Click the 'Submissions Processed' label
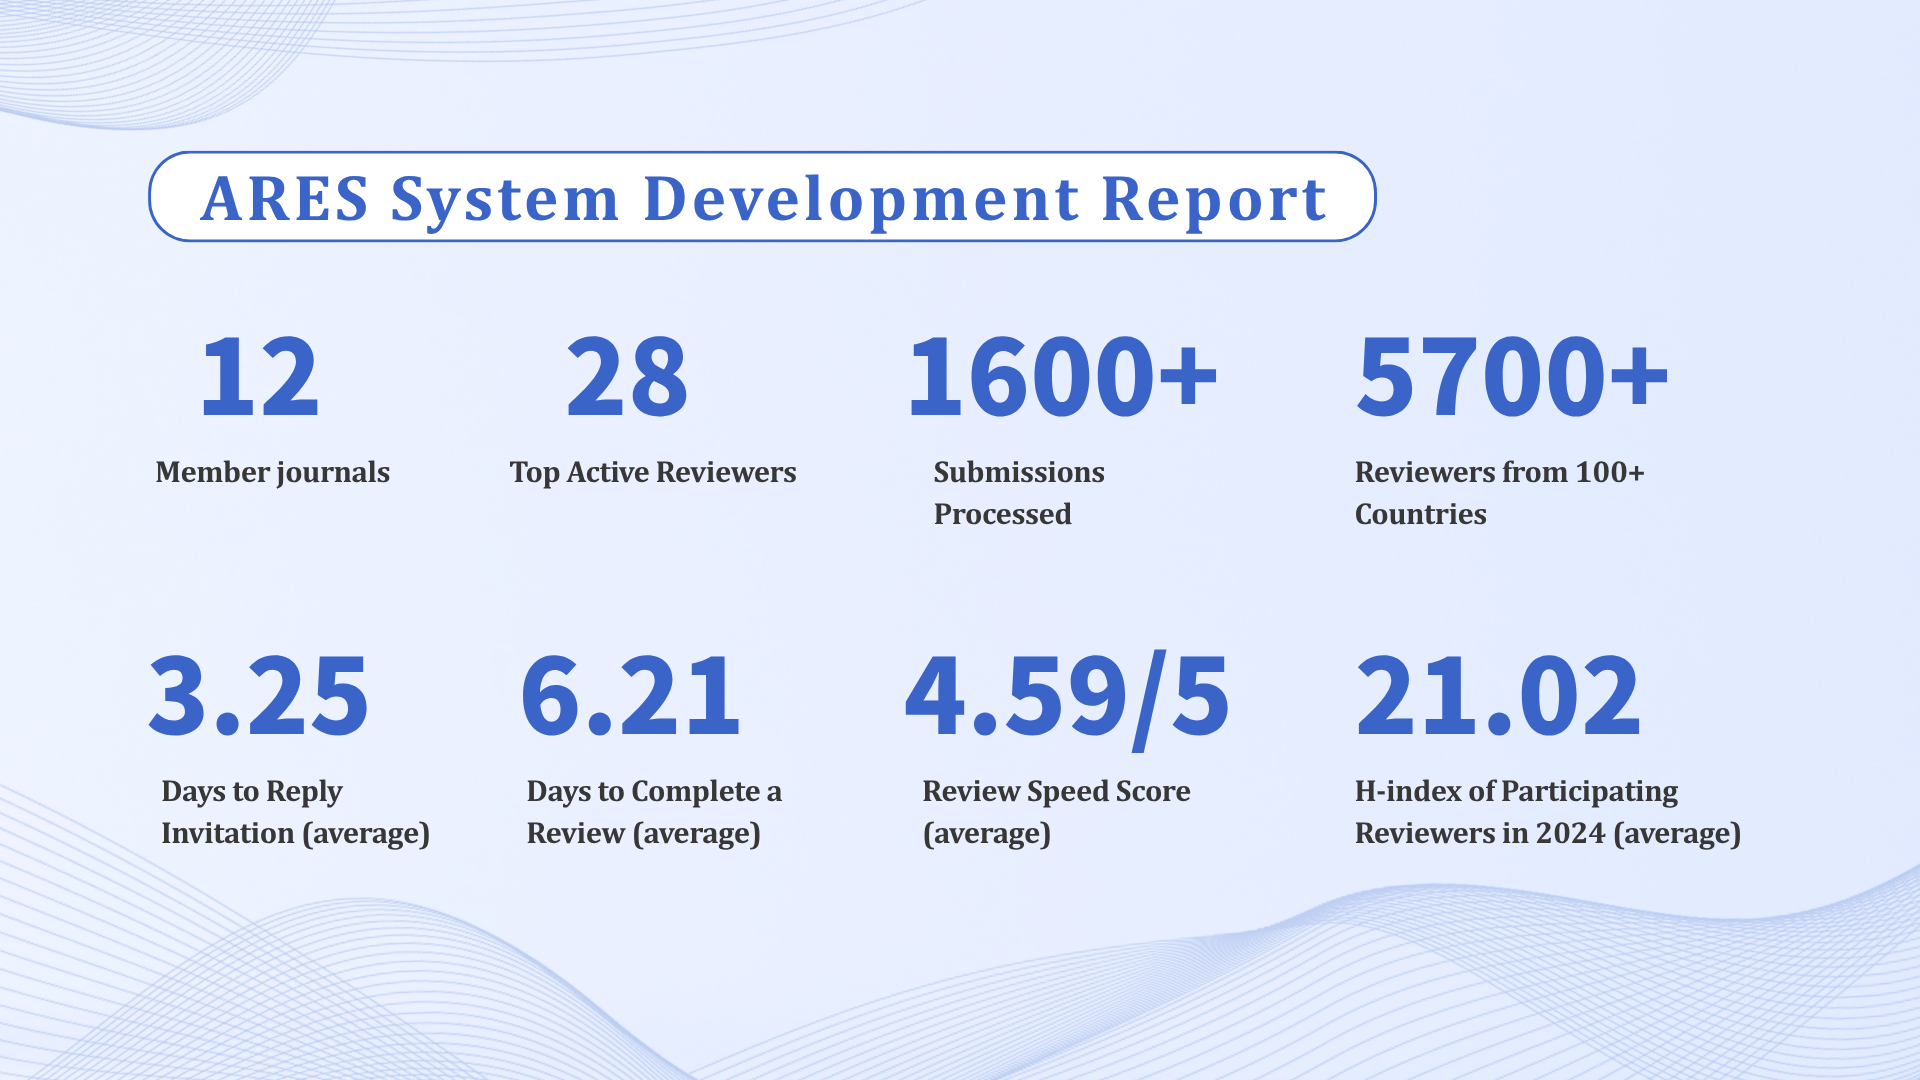 pyautogui.click(x=1019, y=493)
